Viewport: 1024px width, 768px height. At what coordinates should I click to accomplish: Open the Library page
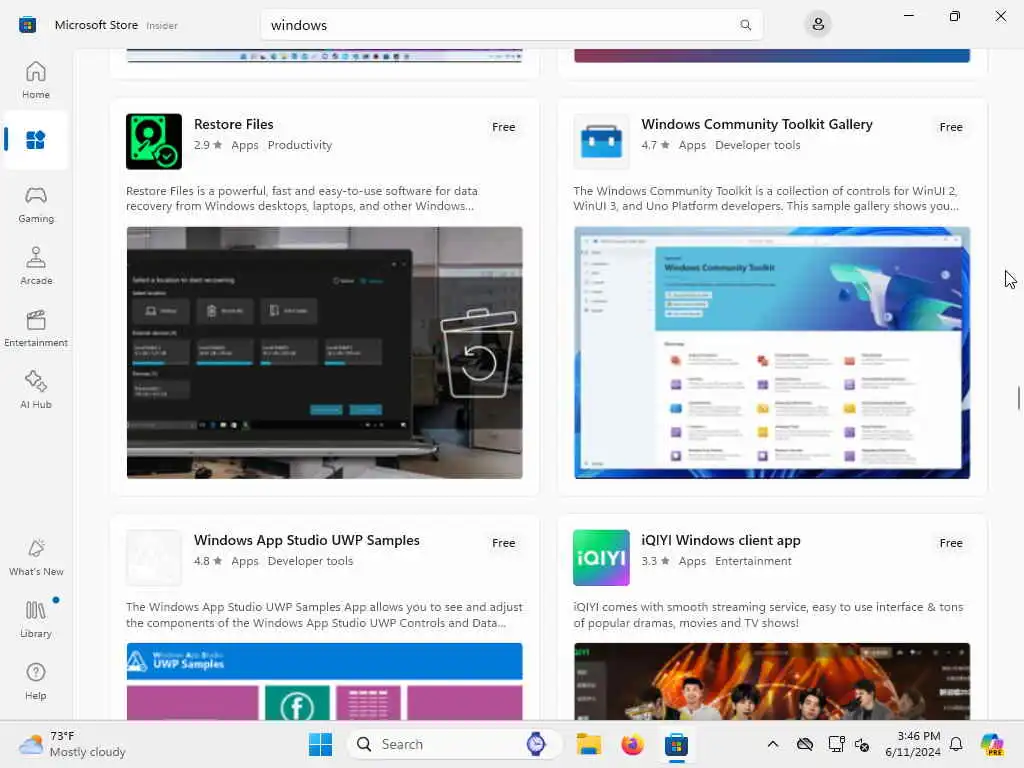[35, 619]
